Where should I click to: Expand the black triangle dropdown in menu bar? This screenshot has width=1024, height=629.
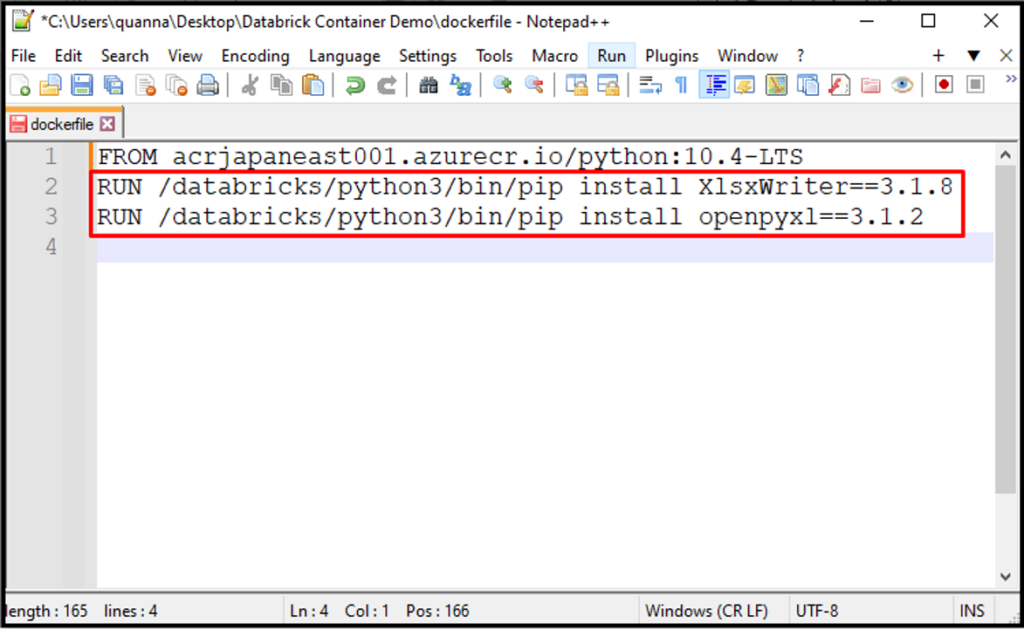pos(973,56)
